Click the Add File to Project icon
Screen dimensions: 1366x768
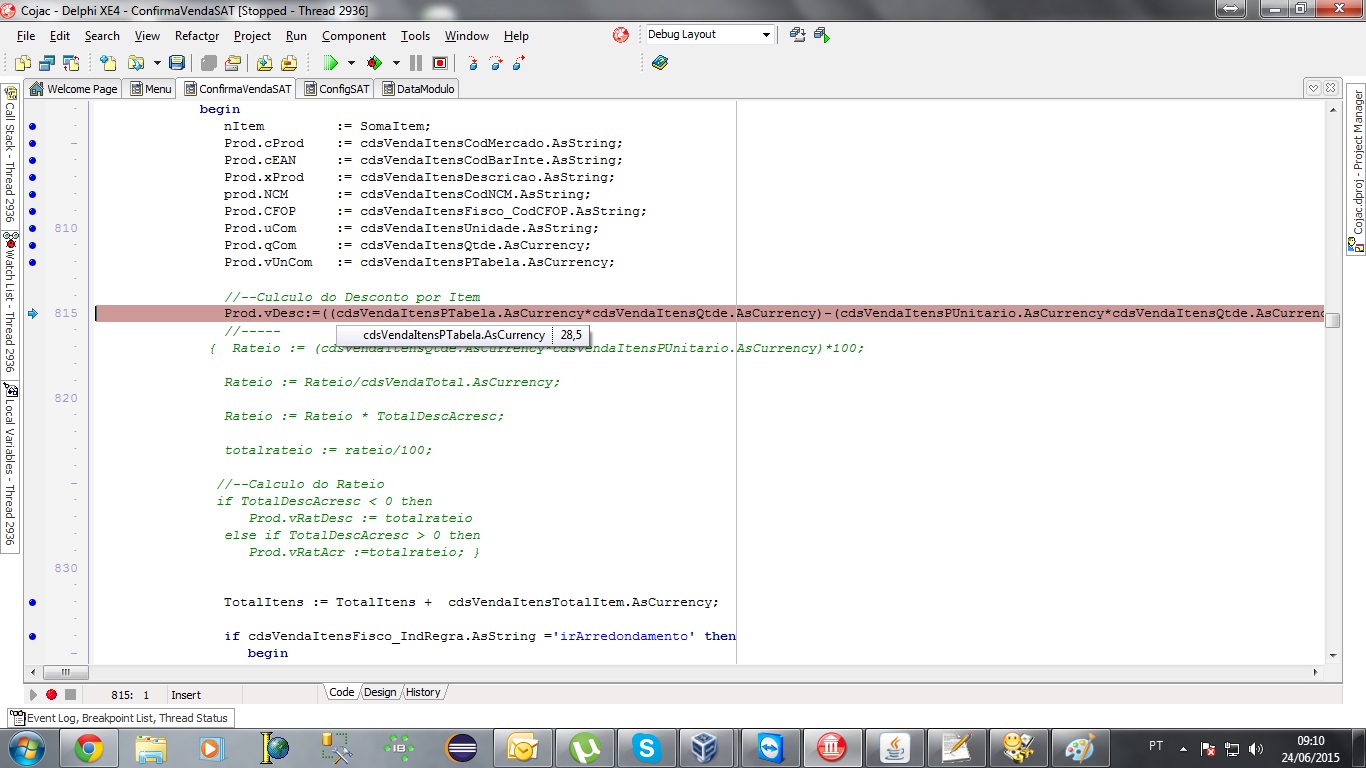tap(264, 62)
